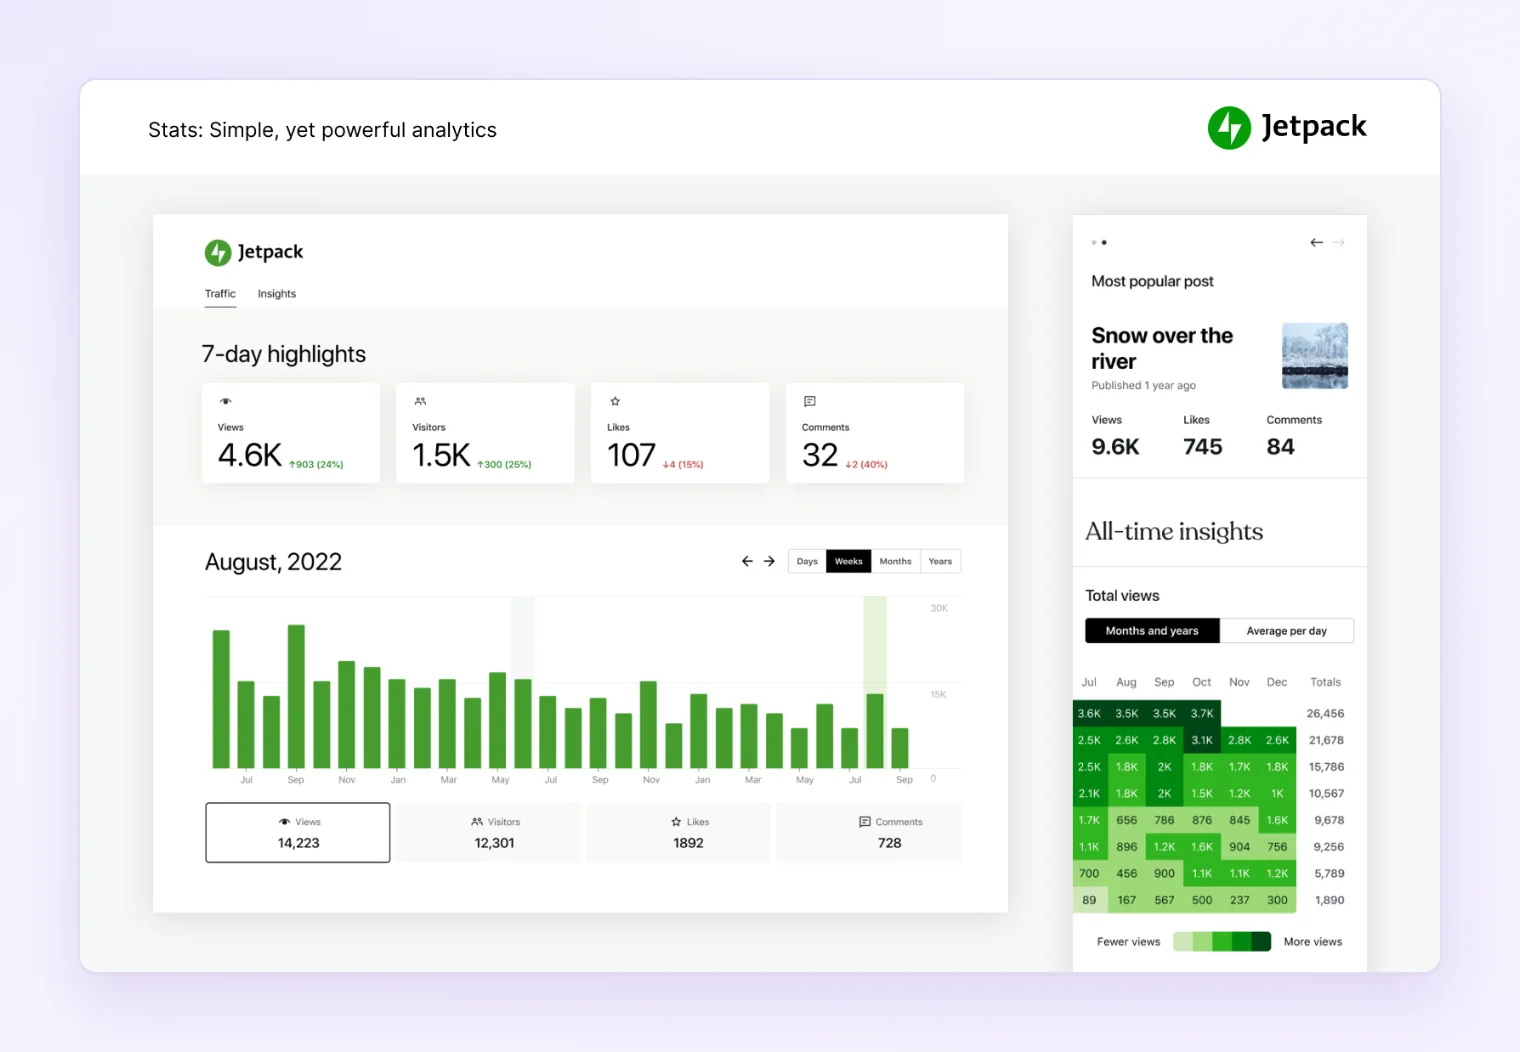Switch to the Insights tab
Viewport: 1520px width, 1052px height.
pyautogui.click(x=277, y=294)
